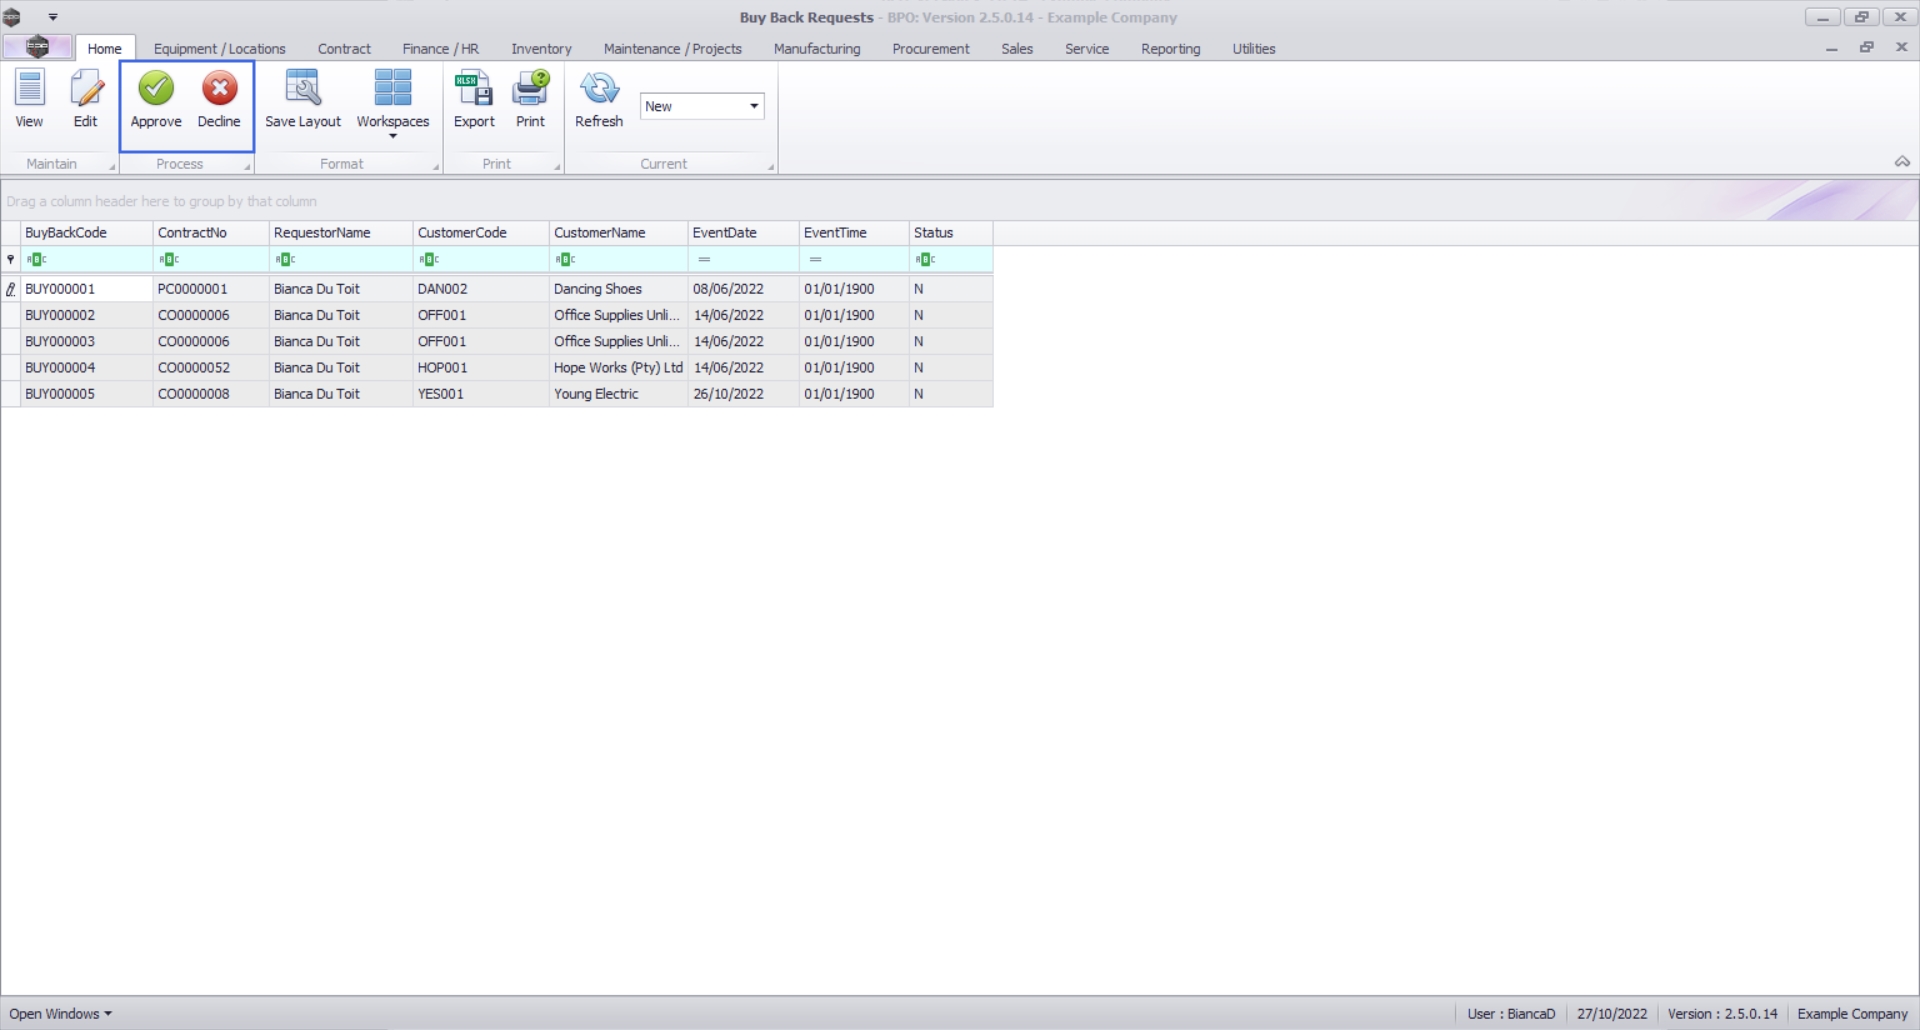This screenshot has width=1920, height=1030.
Task: Open the Procurement tab
Action: pyautogui.click(x=930, y=48)
